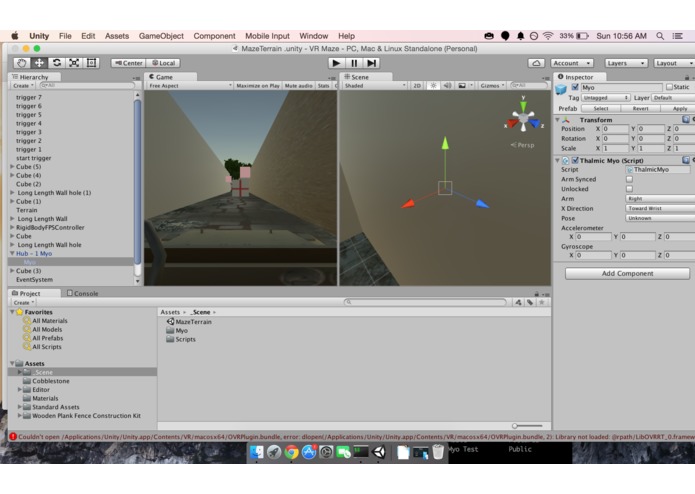Check the Arm Synced checkbox
The height and width of the screenshot is (494, 695).
pyautogui.click(x=629, y=179)
